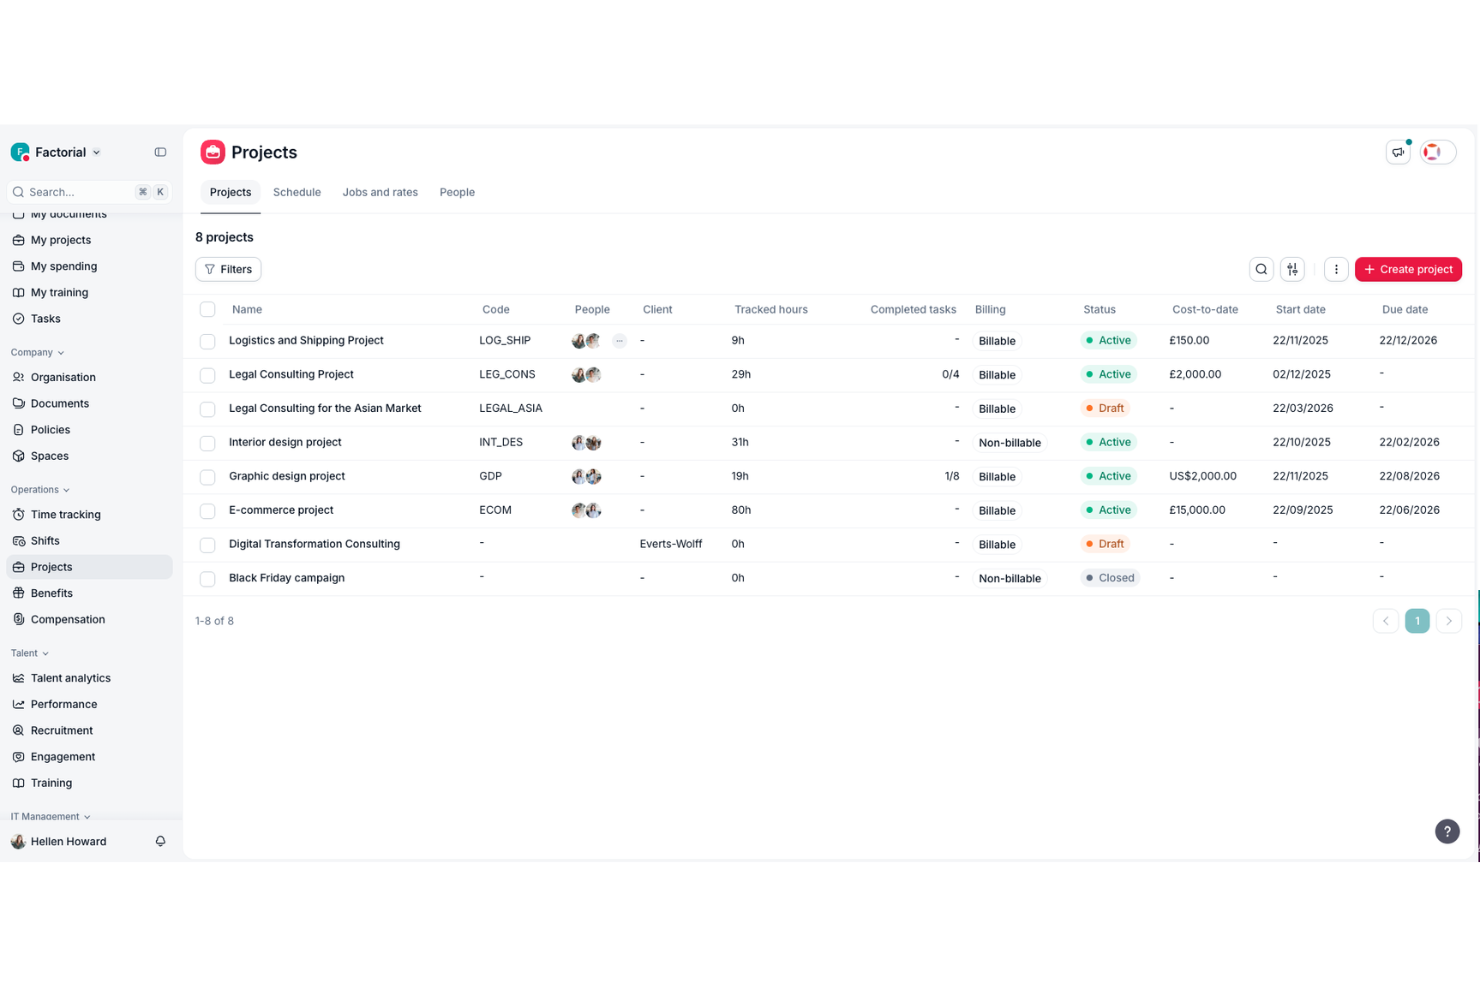The width and height of the screenshot is (1480, 987).
Task: Collapse the Operations sidebar section
Action: click(66, 489)
